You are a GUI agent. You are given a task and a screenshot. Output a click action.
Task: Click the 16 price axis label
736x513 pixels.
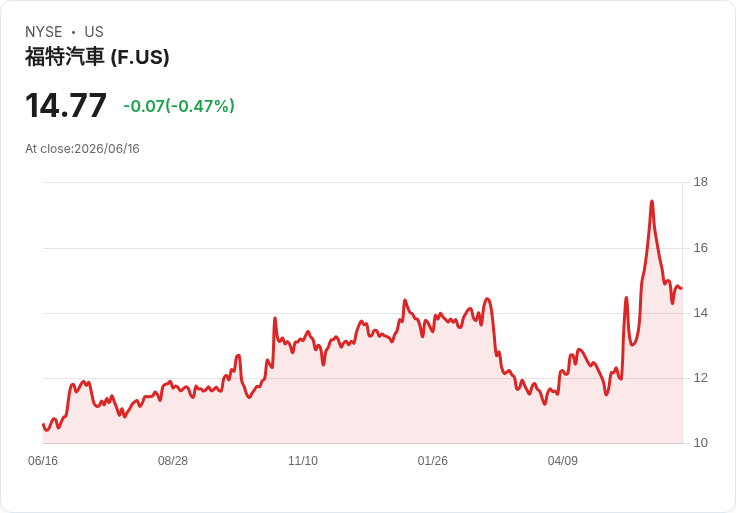tap(700, 248)
